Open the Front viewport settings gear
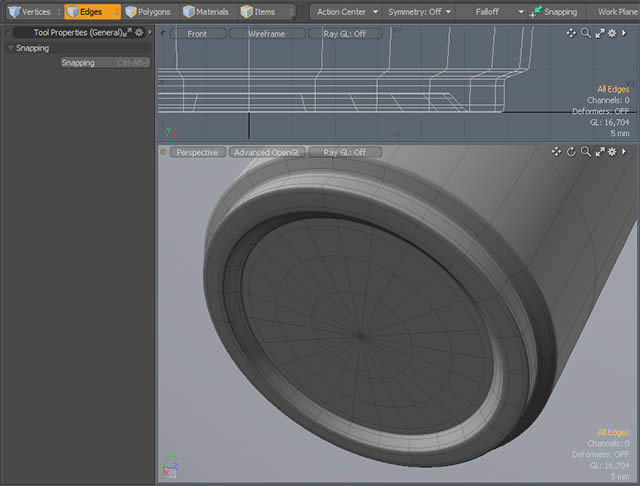 (612, 33)
